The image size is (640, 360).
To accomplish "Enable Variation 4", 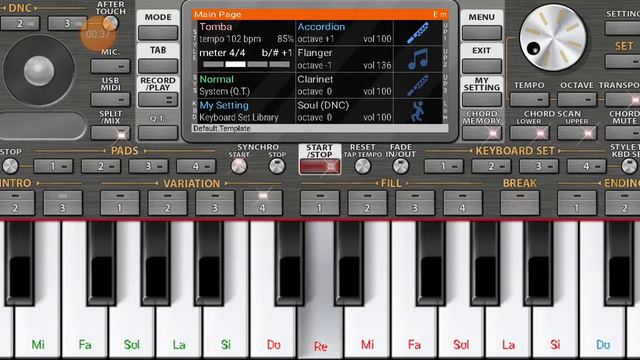I will point(262,203).
